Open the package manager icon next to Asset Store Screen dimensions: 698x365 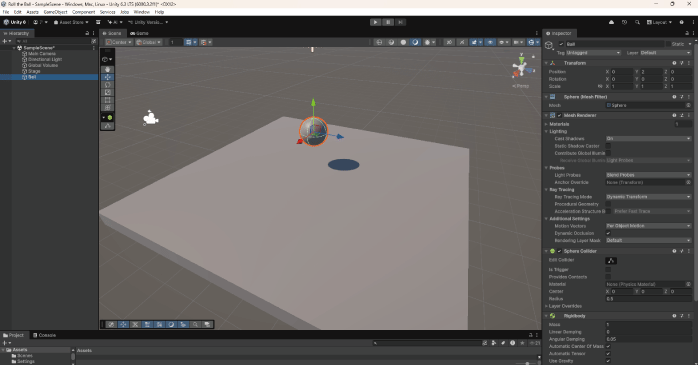coord(98,22)
